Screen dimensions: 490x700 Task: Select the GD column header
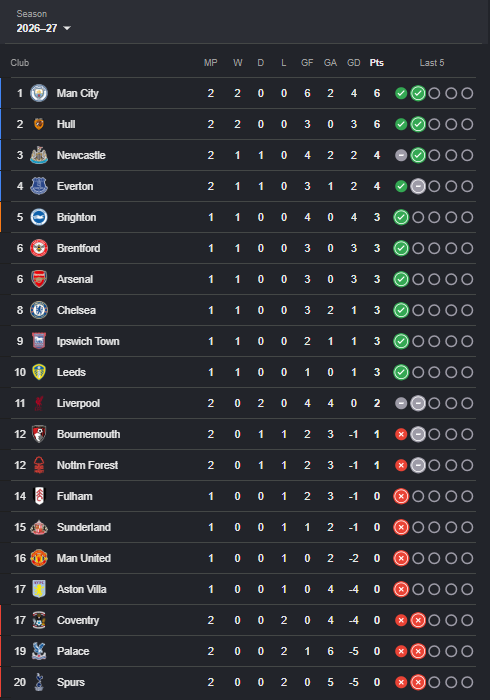(x=353, y=63)
